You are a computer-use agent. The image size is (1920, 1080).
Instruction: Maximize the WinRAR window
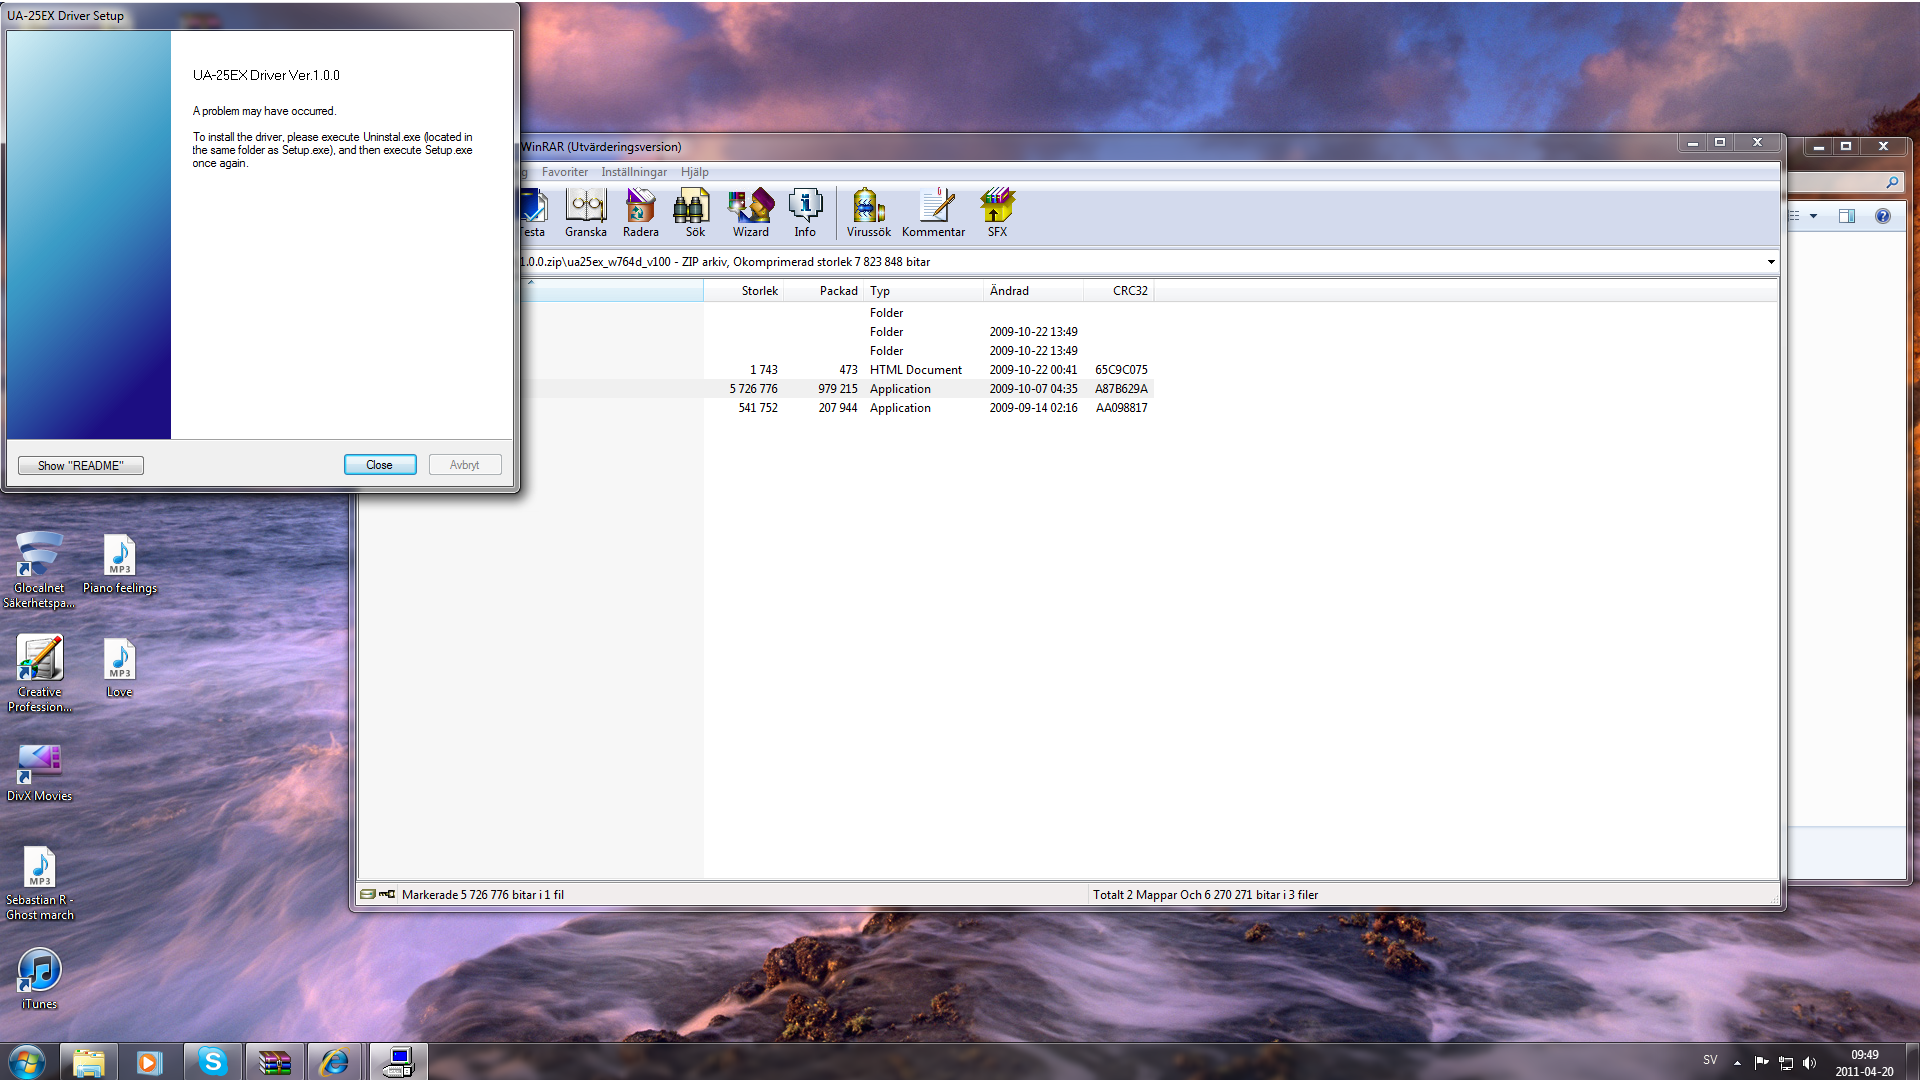tap(1720, 143)
